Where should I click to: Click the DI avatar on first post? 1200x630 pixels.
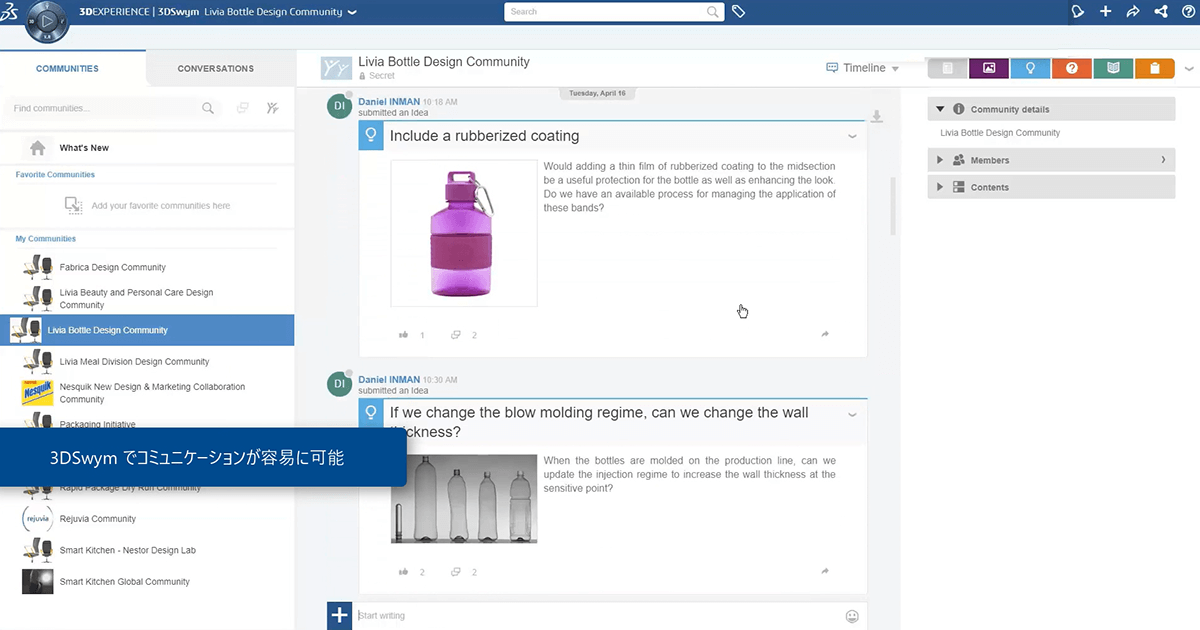[340, 106]
